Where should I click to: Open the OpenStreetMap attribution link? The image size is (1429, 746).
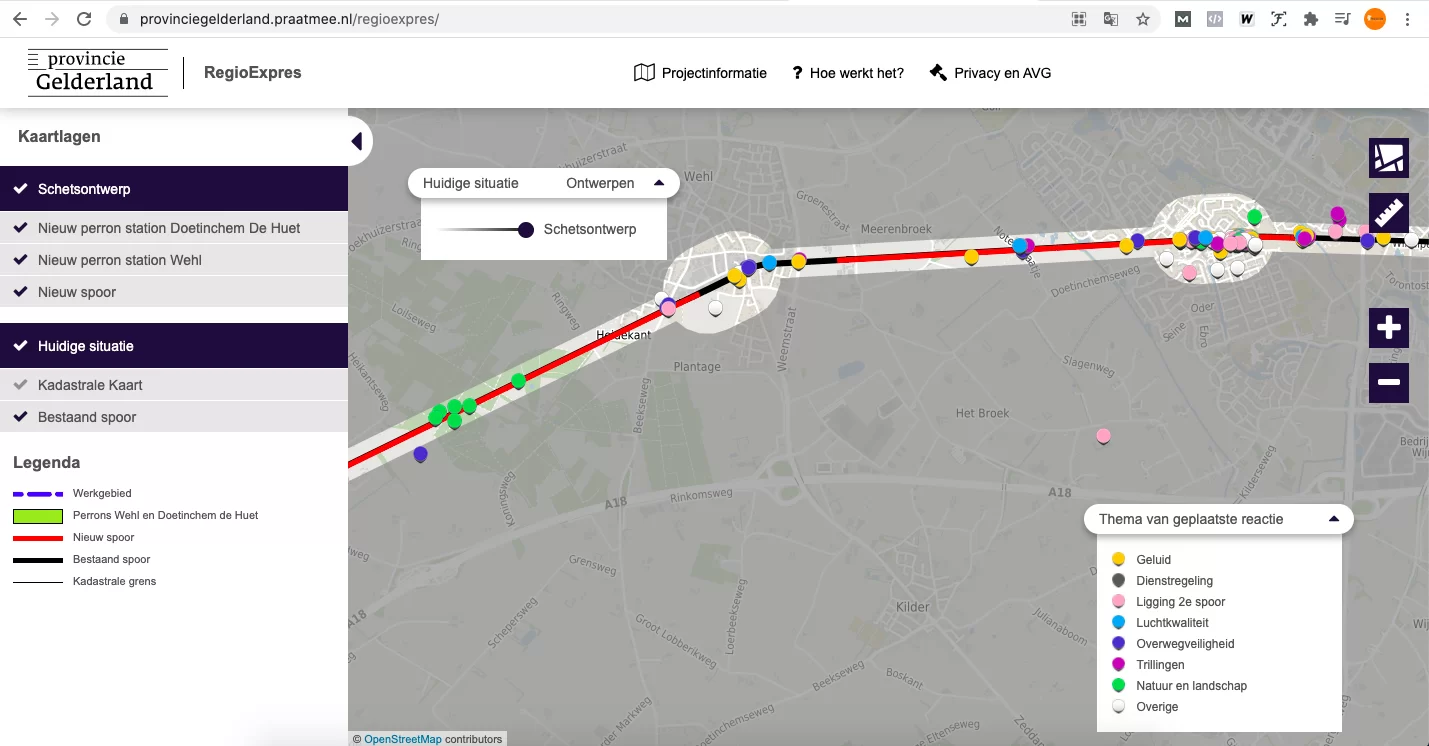pos(402,739)
